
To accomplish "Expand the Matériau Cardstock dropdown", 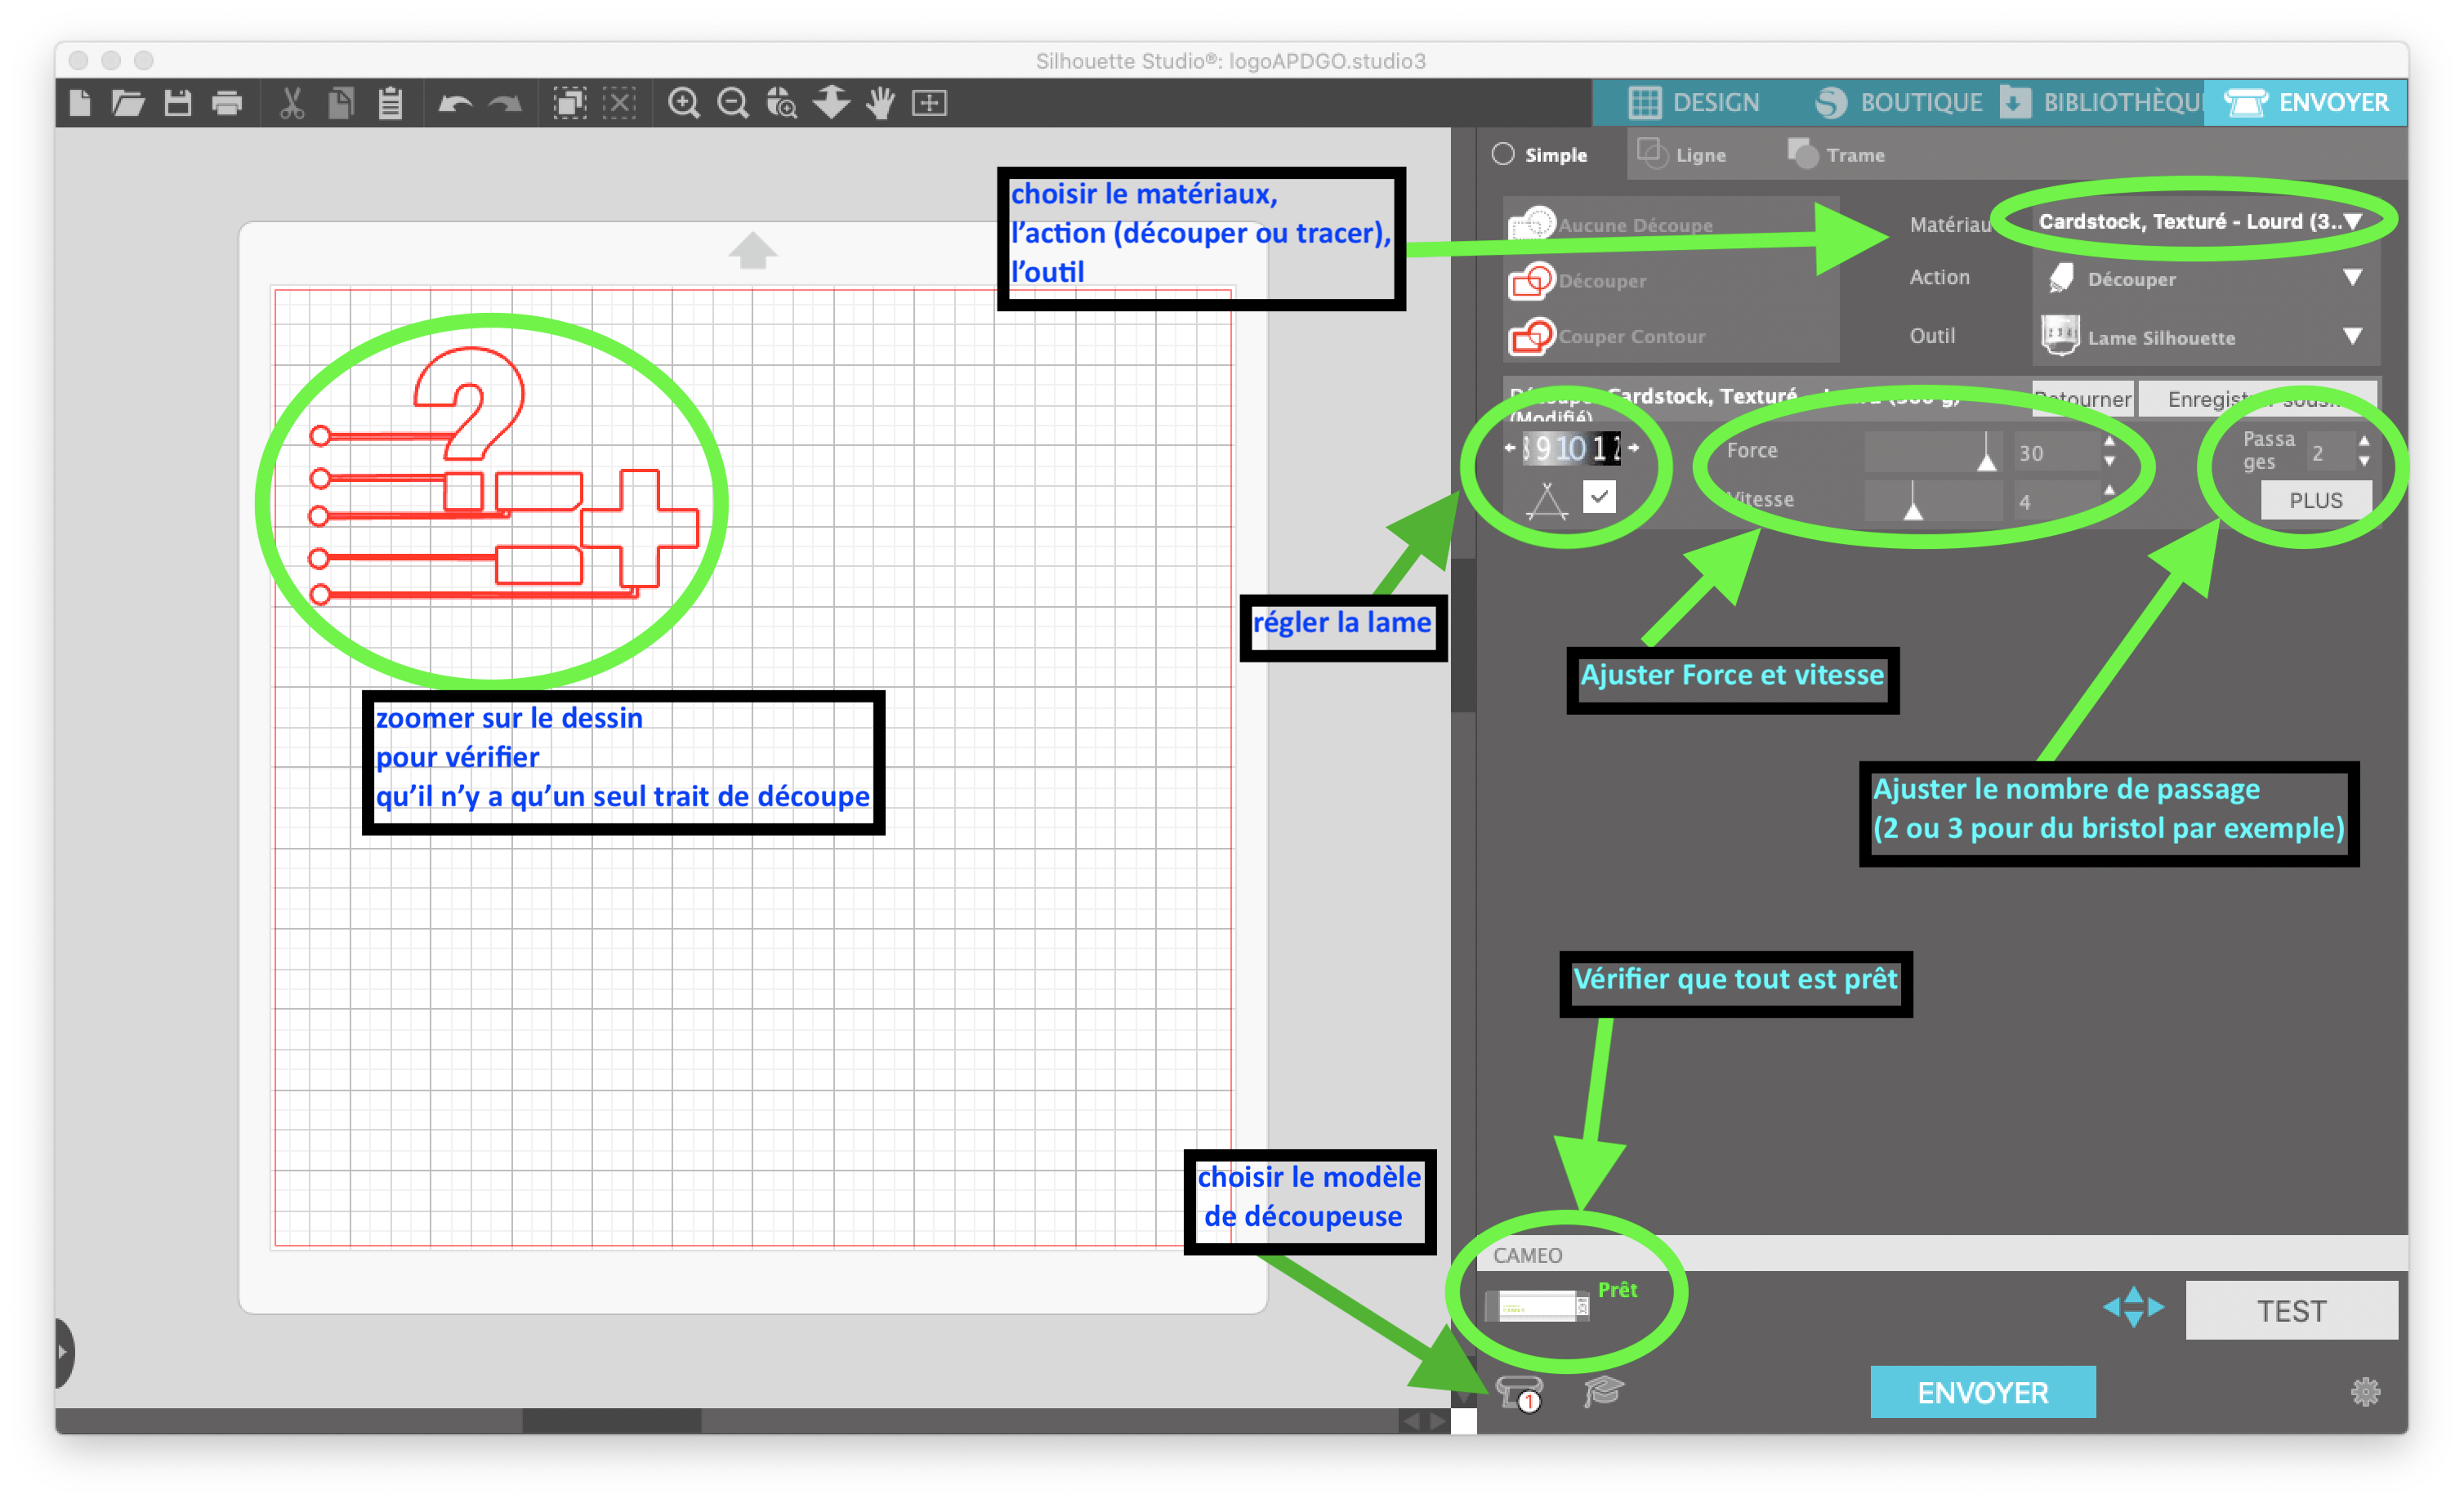I will [2198, 221].
